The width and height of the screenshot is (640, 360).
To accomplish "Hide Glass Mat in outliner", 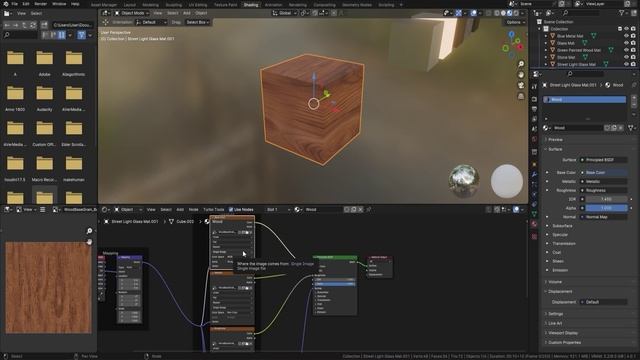I will coord(627,43).
